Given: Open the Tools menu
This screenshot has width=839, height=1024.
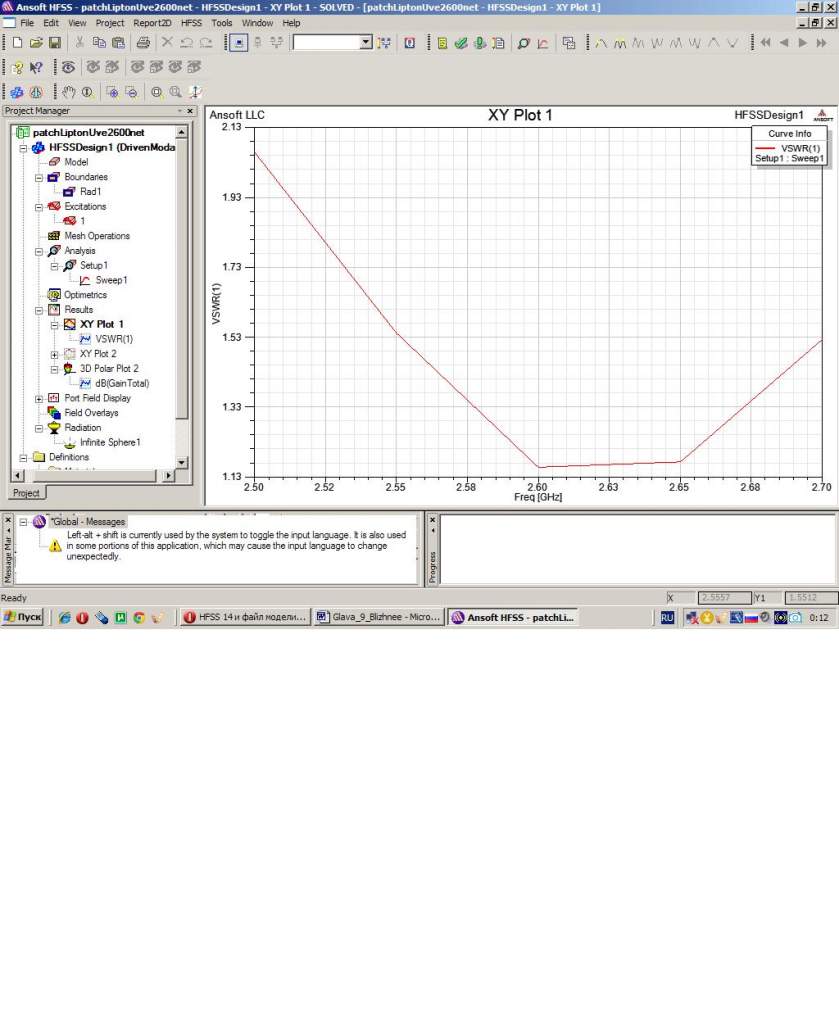Looking at the screenshot, I should pyautogui.click(x=221, y=23).
